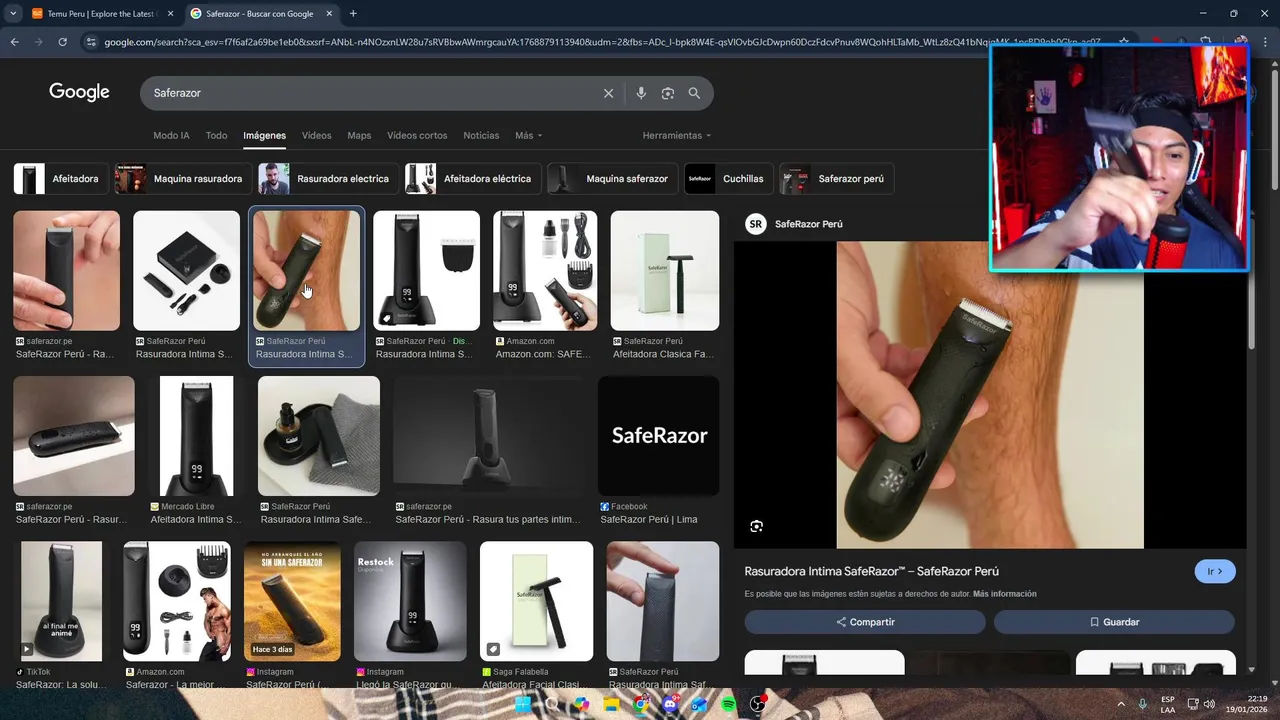1280x720 pixels.
Task: Open Google Lens image search icon
Action: [x=668, y=93]
